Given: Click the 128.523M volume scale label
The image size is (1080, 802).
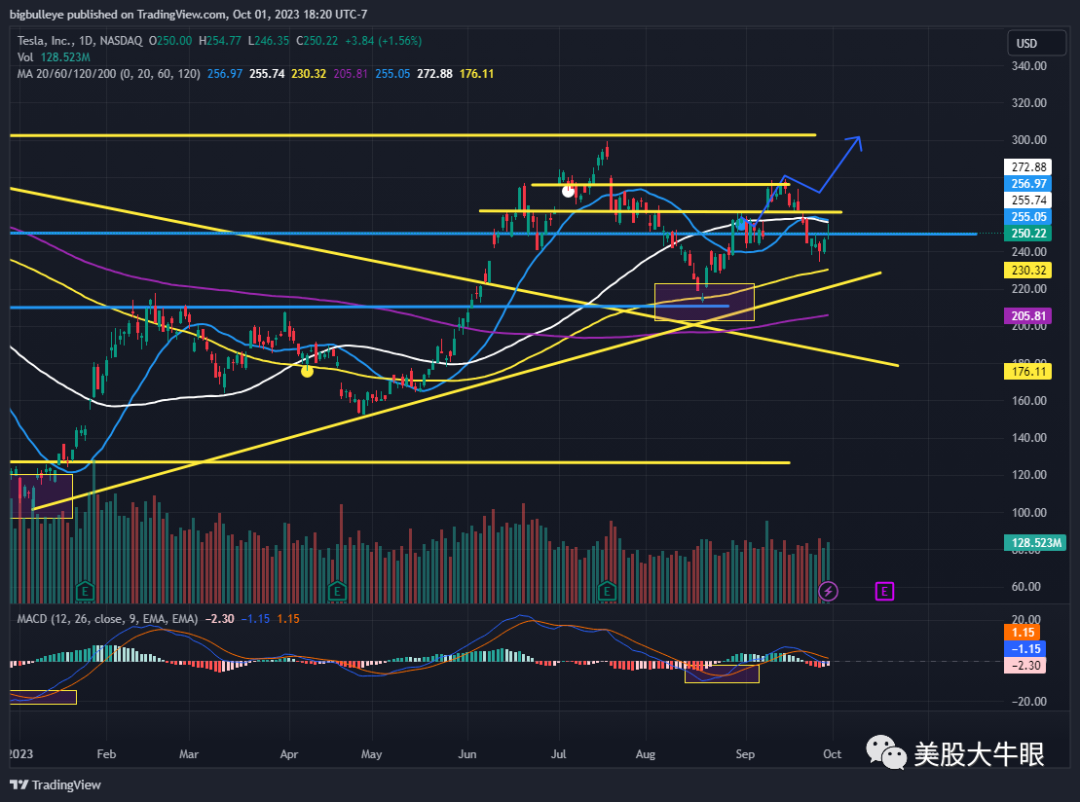Looking at the screenshot, I should [1036, 542].
